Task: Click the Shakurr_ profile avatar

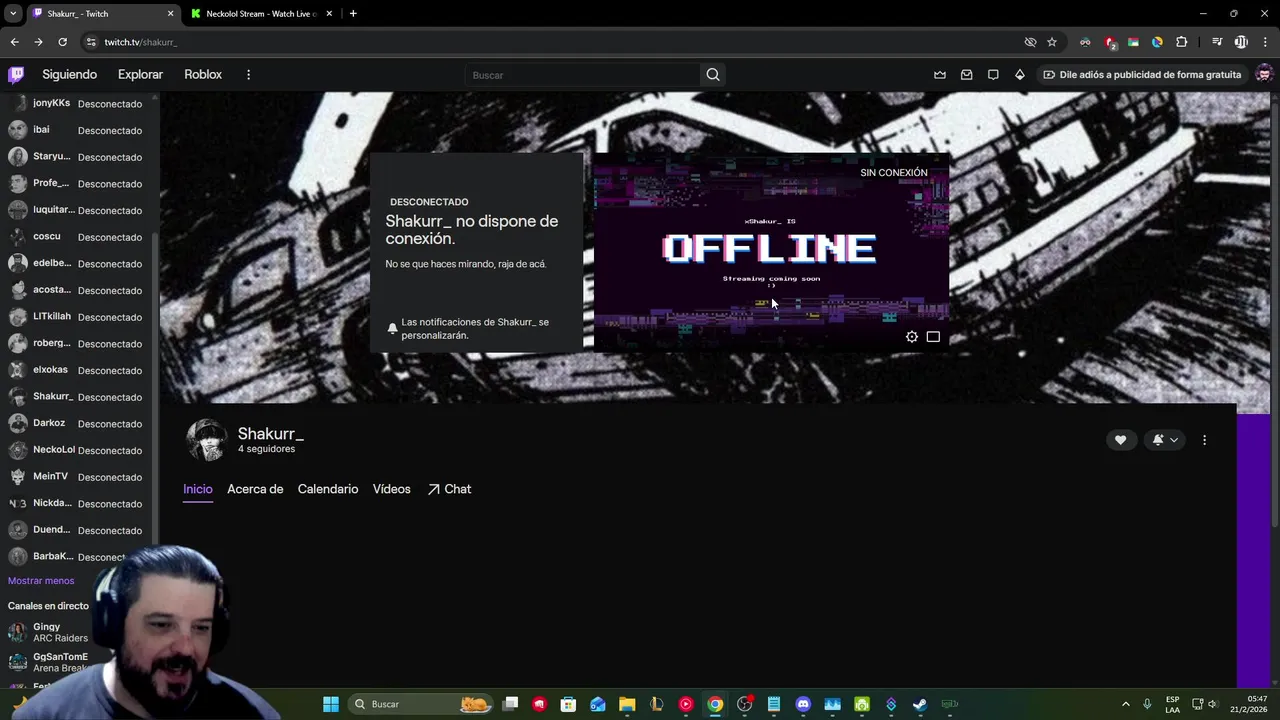Action: pos(206,440)
